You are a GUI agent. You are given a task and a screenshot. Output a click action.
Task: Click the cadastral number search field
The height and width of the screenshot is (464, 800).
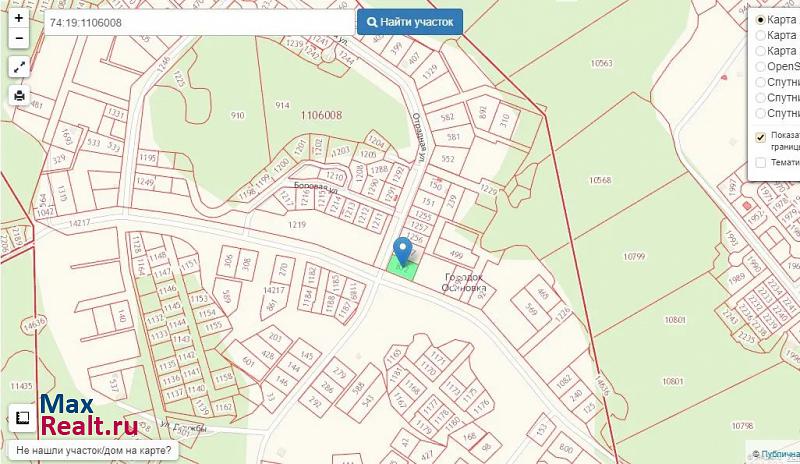coord(199,22)
